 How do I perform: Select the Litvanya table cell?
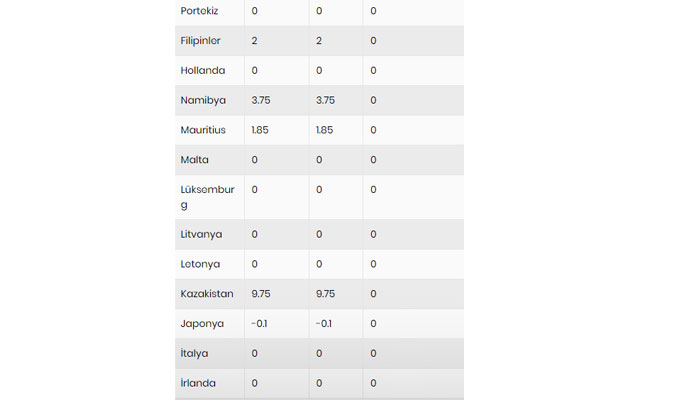(x=202, y=234)
